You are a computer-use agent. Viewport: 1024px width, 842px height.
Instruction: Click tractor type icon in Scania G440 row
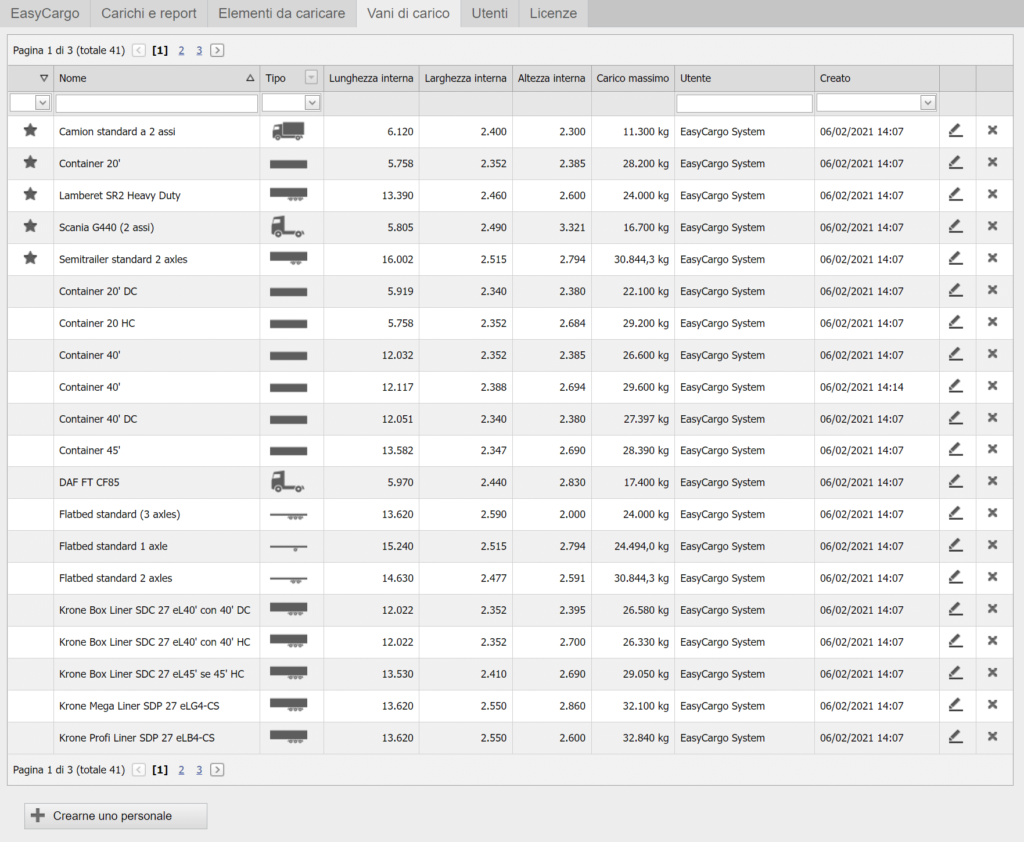(x=287, y=227)
